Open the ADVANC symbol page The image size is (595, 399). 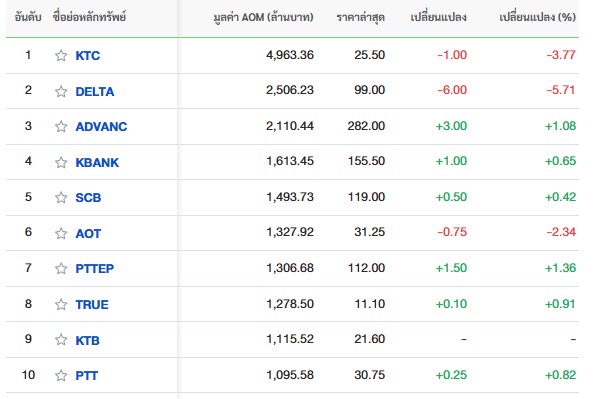pos(101,126)
